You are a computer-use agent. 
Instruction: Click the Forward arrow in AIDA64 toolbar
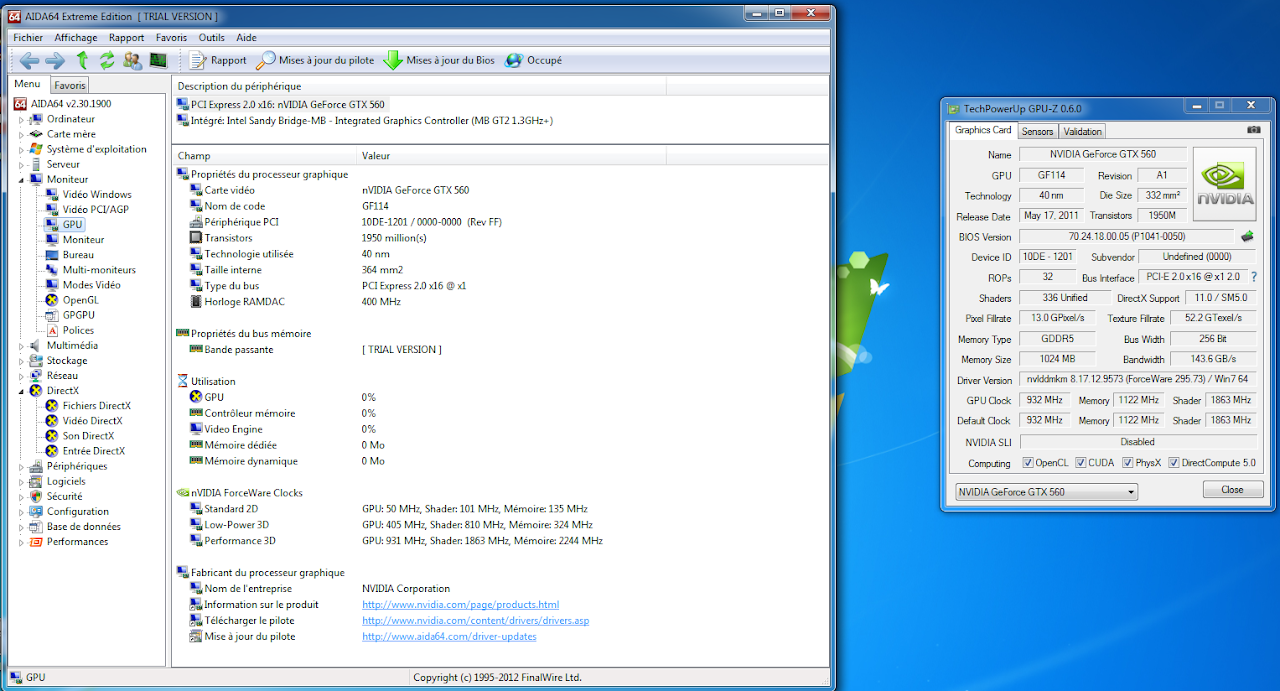[55, 60]
